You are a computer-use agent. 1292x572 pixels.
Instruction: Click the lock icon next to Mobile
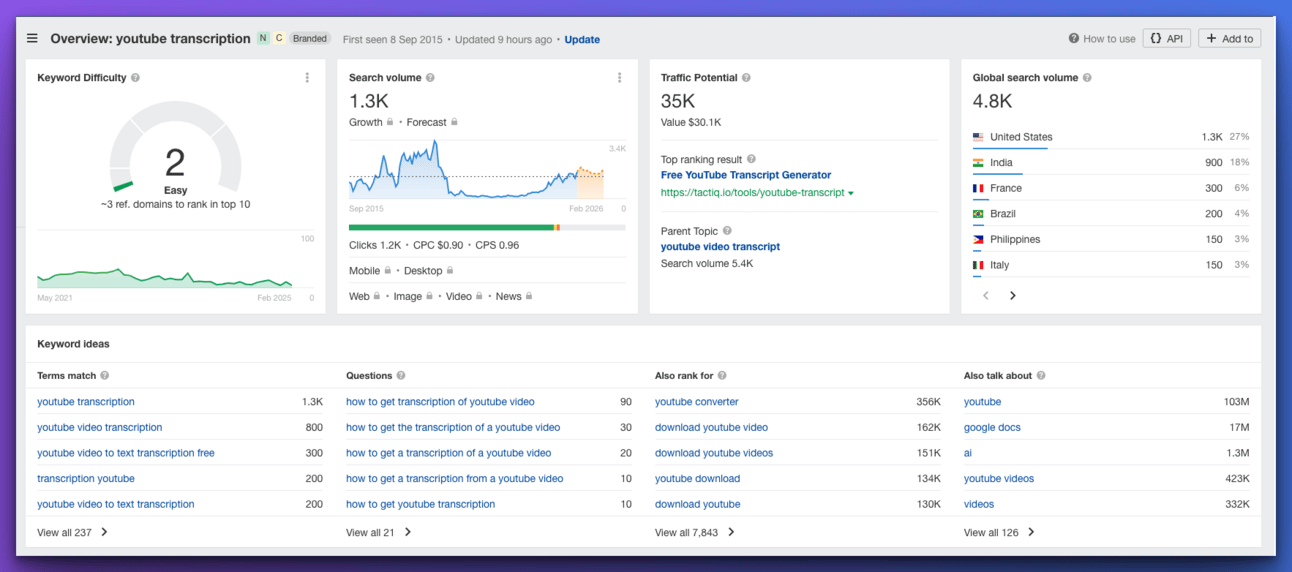pos(388,271)
